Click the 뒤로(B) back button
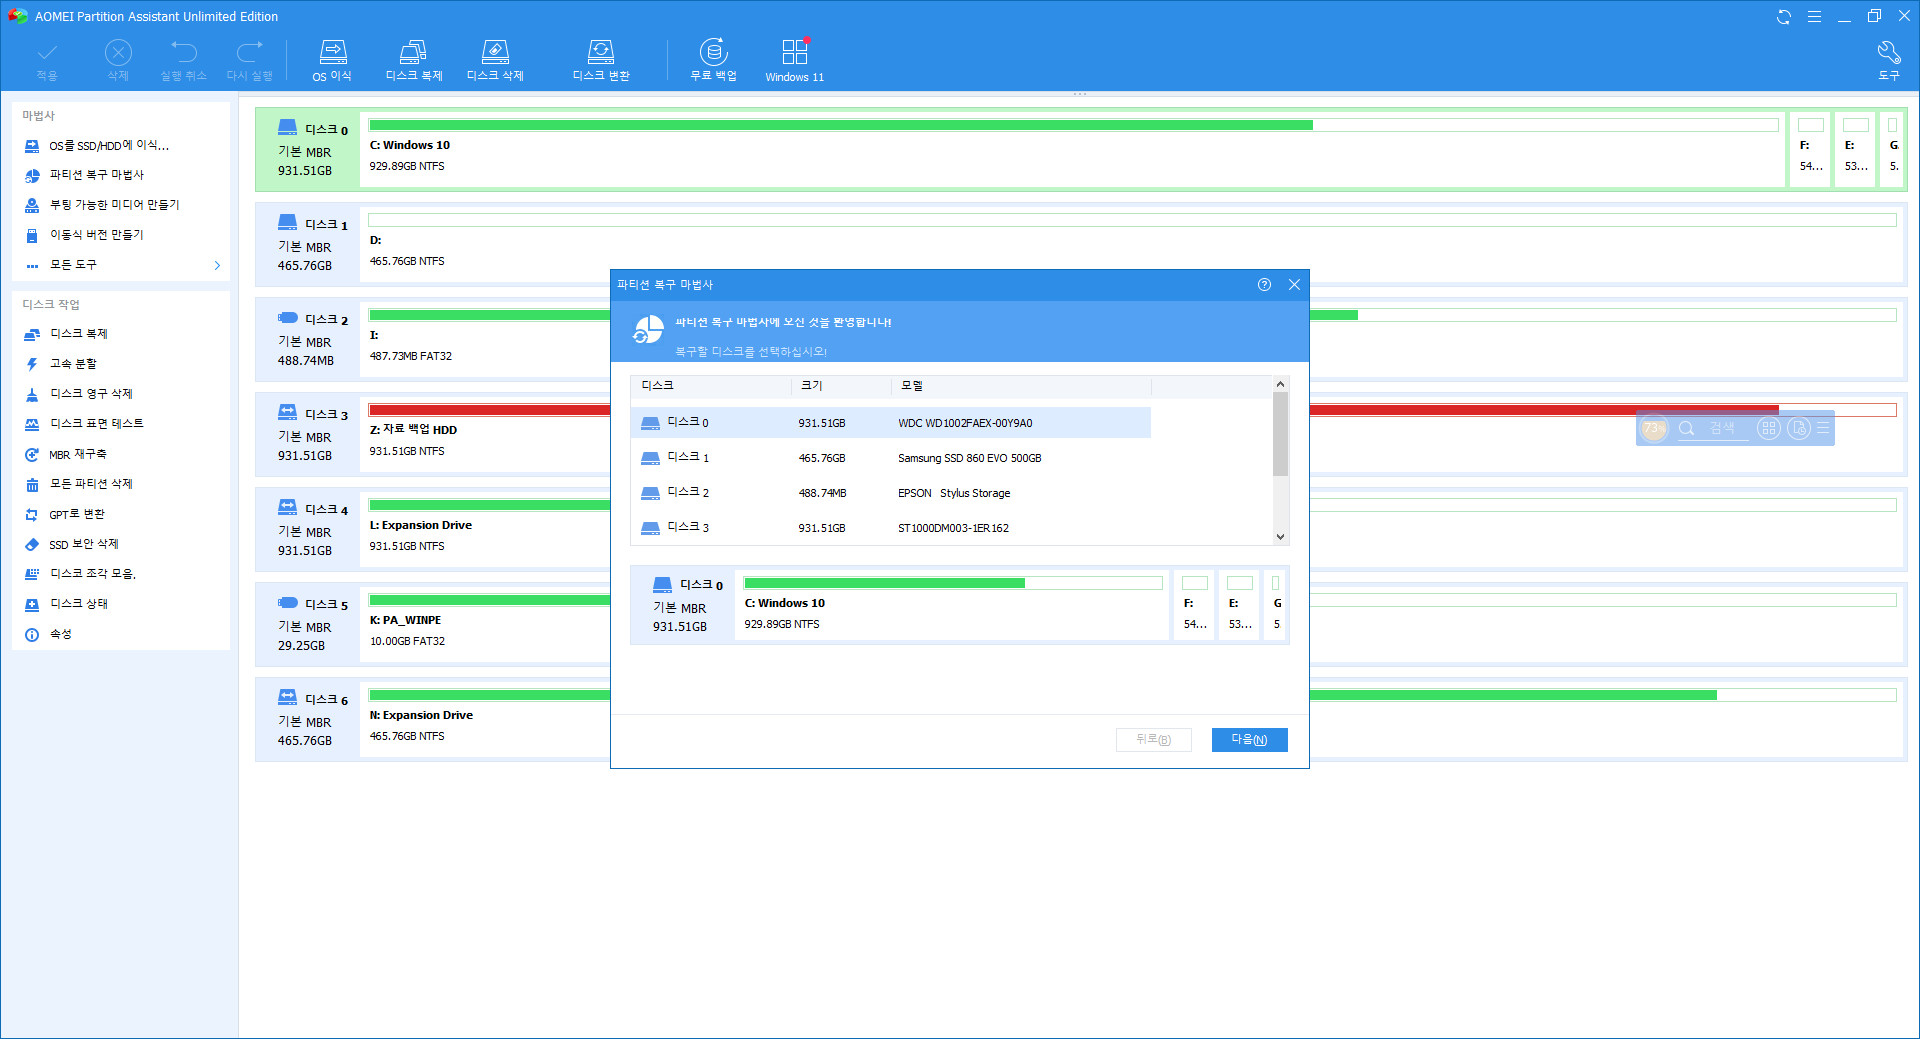 pos(1153,740)
